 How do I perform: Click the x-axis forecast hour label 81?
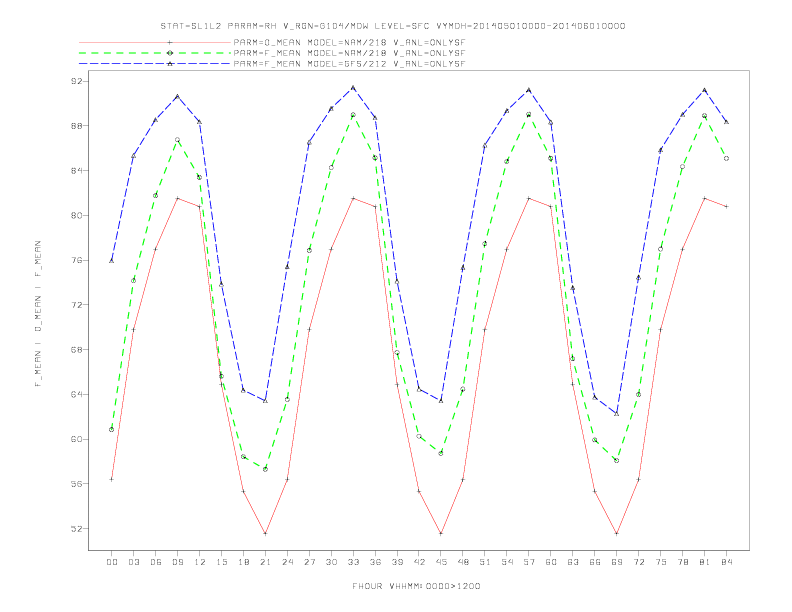[x=705, y=562]
